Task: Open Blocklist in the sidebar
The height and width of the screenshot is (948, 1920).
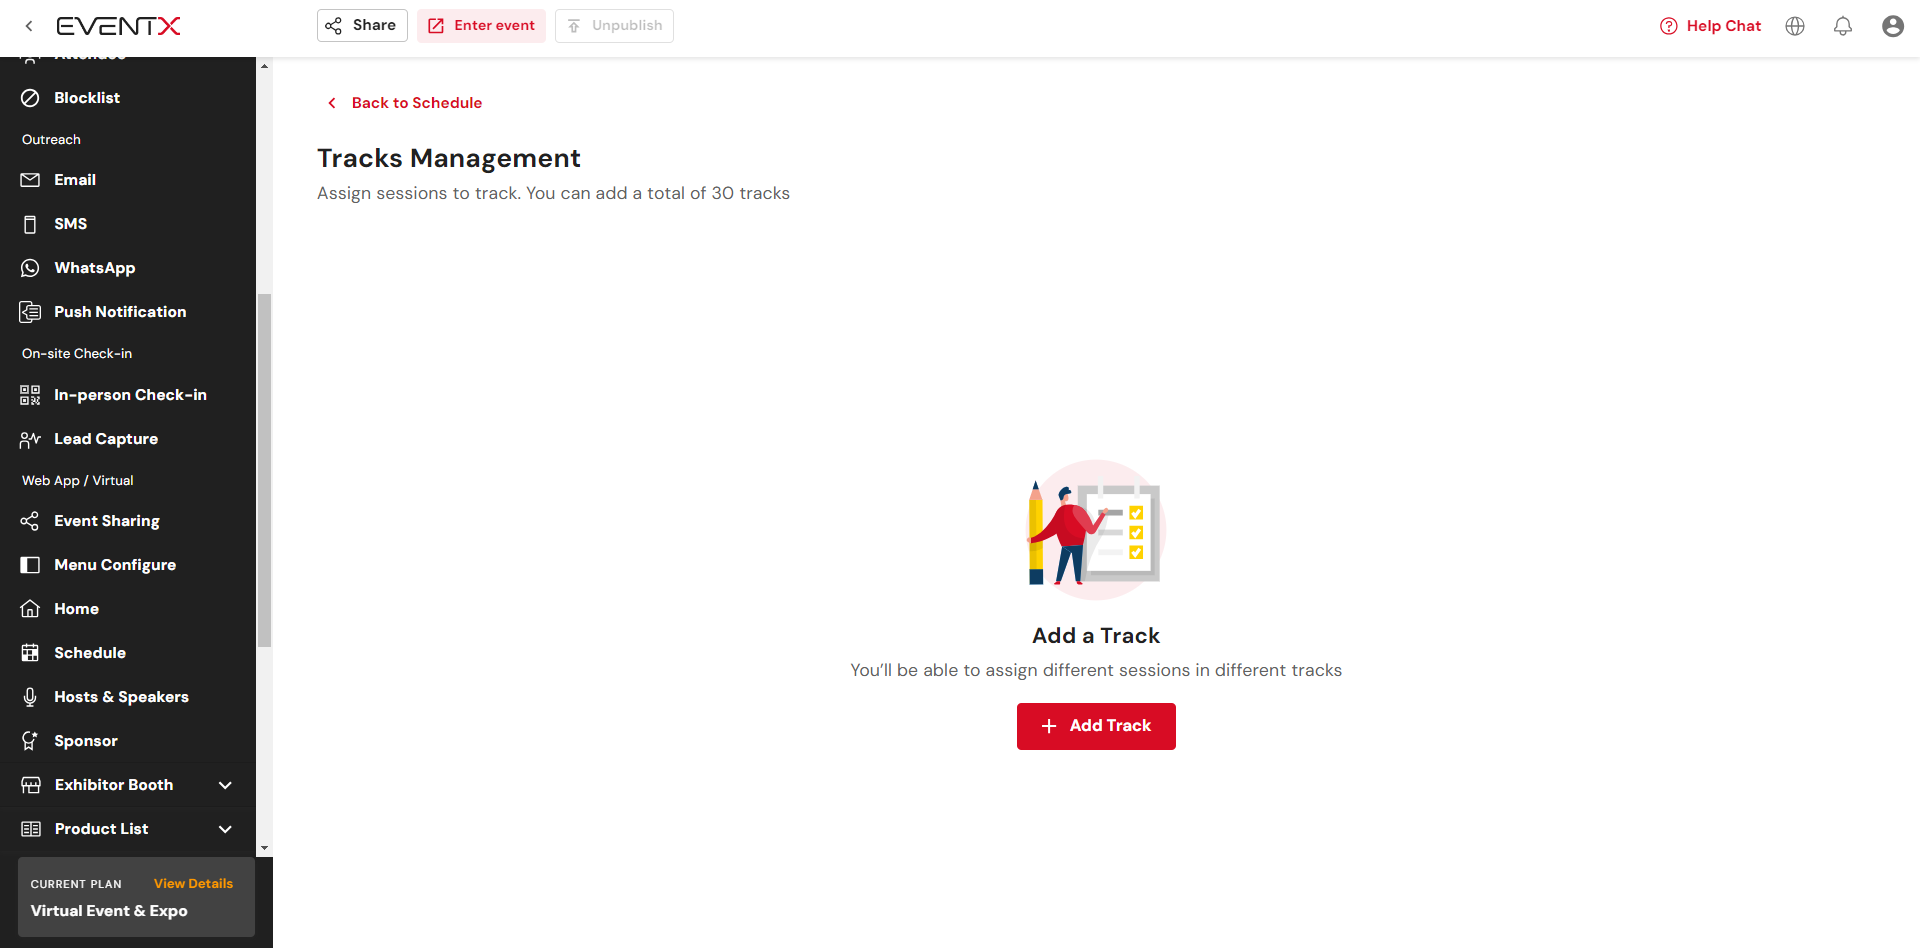Action: point(128,98)
